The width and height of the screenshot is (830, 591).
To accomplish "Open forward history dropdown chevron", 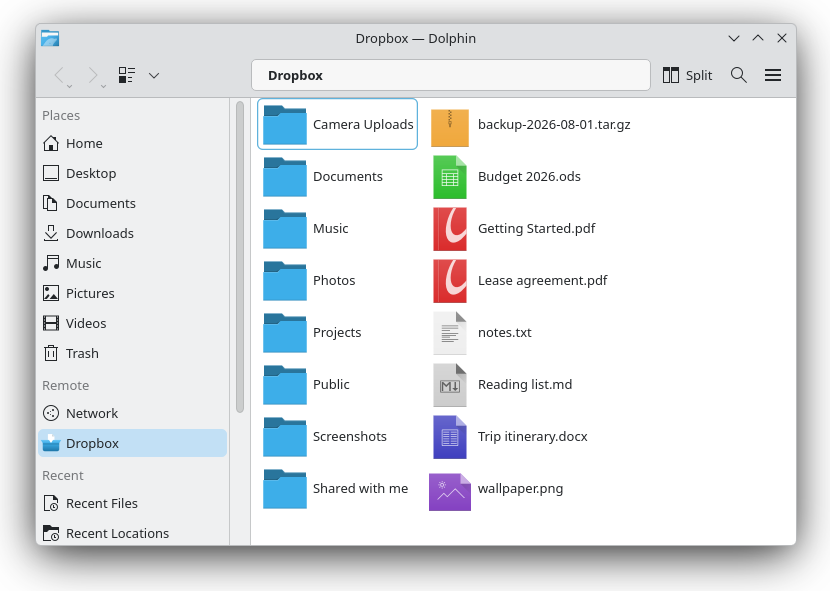I will tap(103, 86).
